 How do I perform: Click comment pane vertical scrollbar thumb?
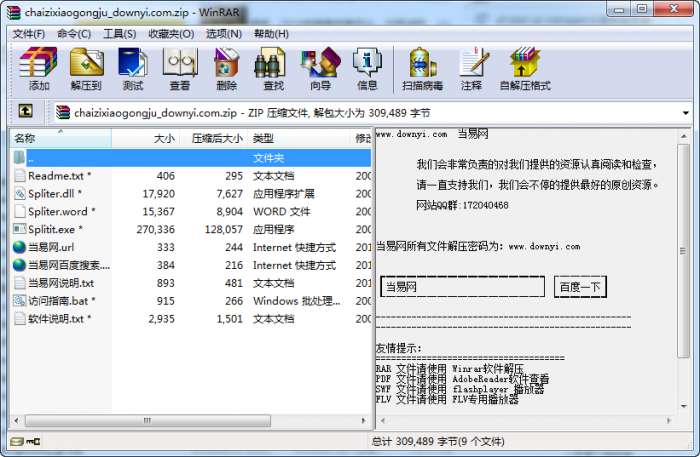[x=683, y=251]
